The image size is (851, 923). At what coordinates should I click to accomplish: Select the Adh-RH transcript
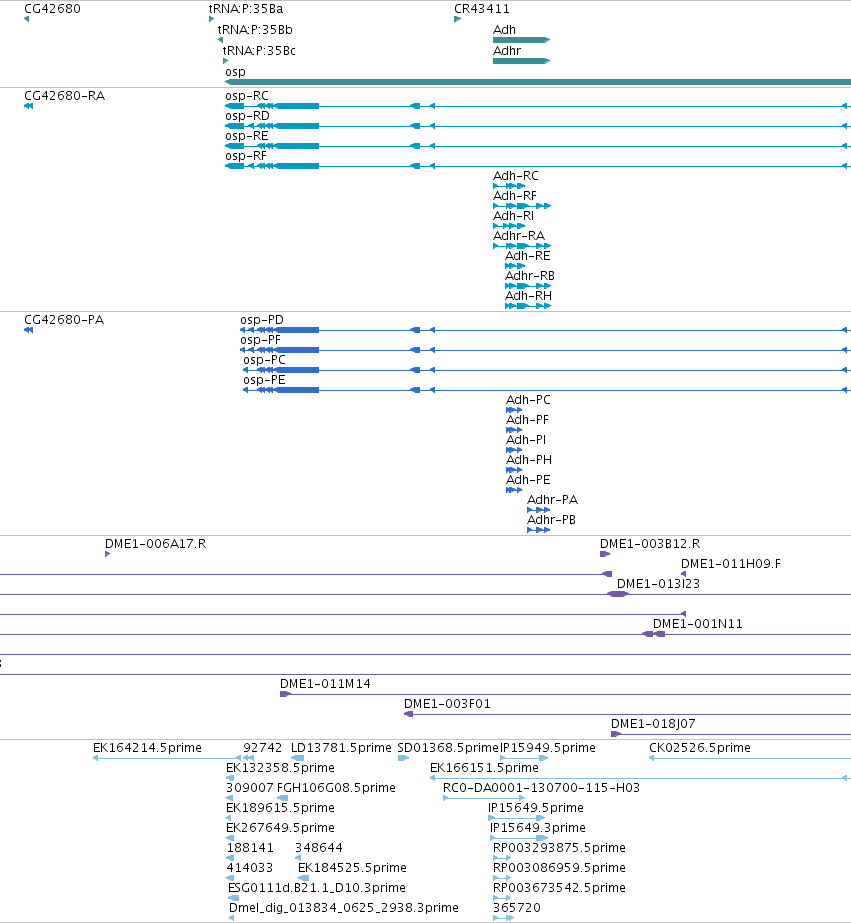click(528, 306)
